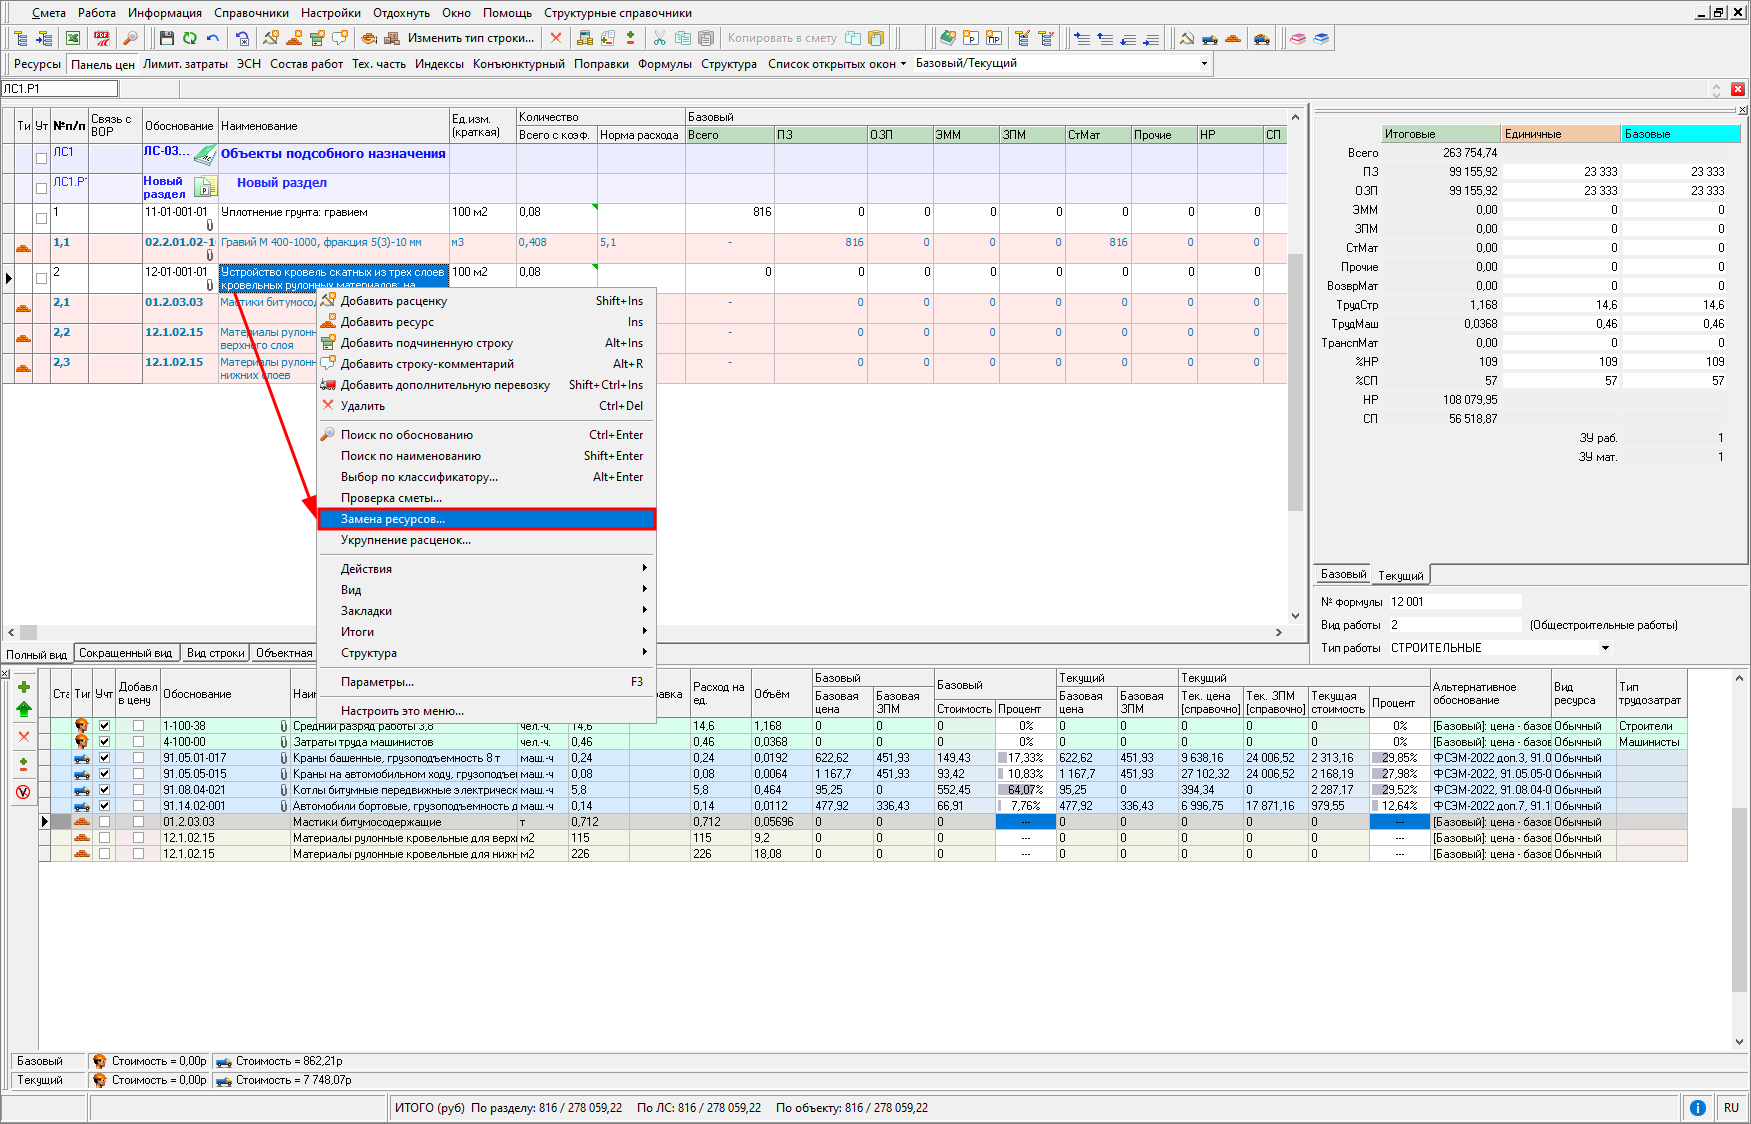Expand the 'Тип работы' СТРОИТЕЛЬНЫЕ combo box
The height and width of the screenshot is (1124, 1751).
click(x=1605, y=648)
